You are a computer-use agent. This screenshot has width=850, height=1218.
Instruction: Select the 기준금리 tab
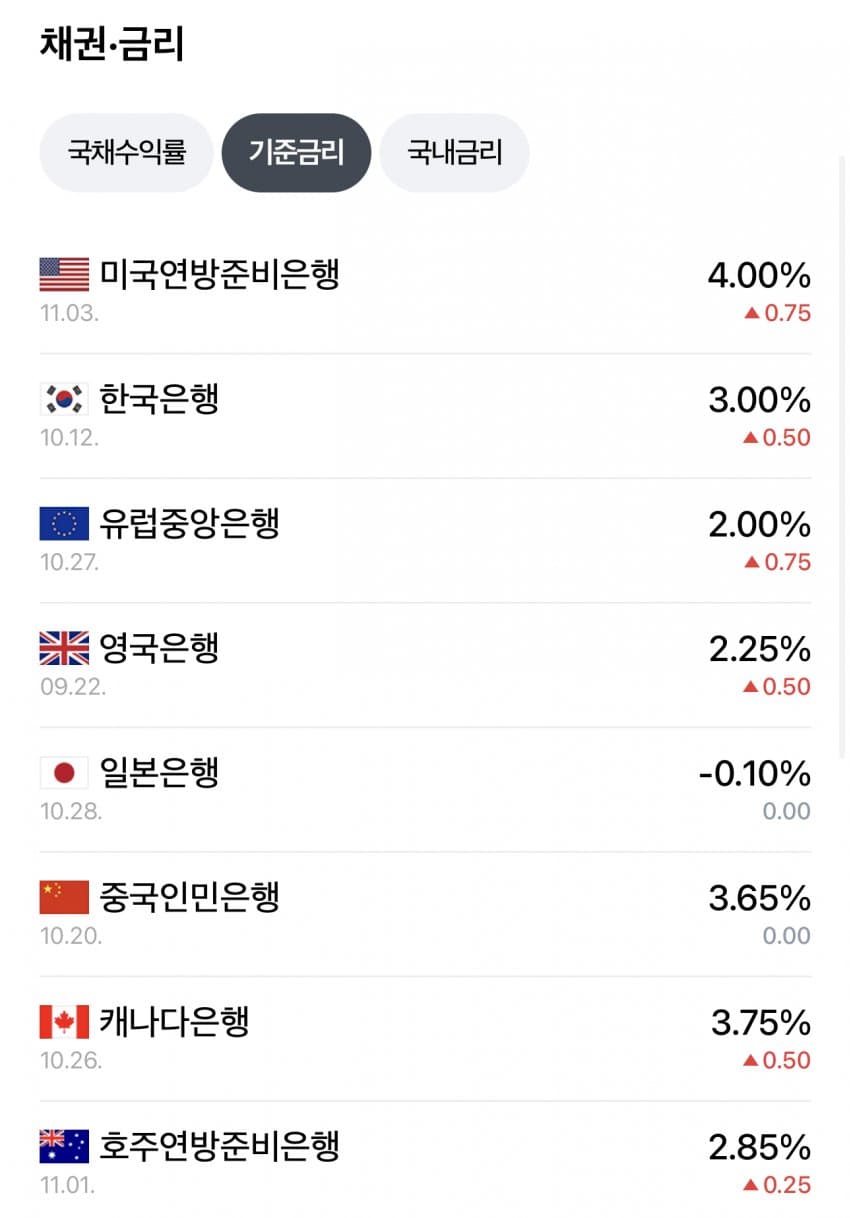tap(296, 152)
